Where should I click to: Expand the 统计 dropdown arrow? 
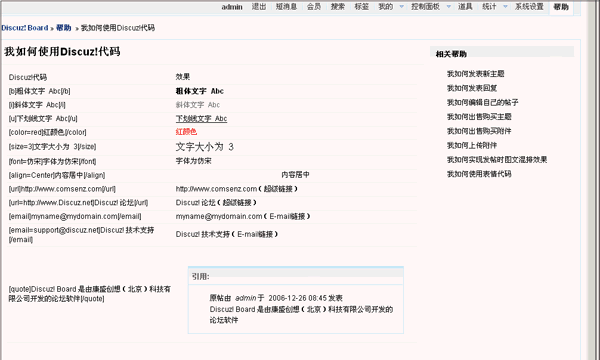(x=505, y=7)
